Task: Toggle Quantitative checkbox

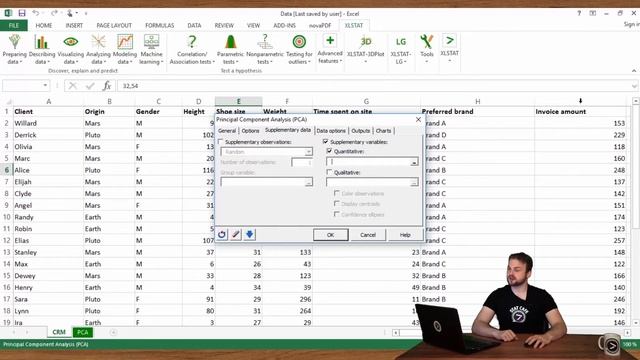Action: [329, 151]
